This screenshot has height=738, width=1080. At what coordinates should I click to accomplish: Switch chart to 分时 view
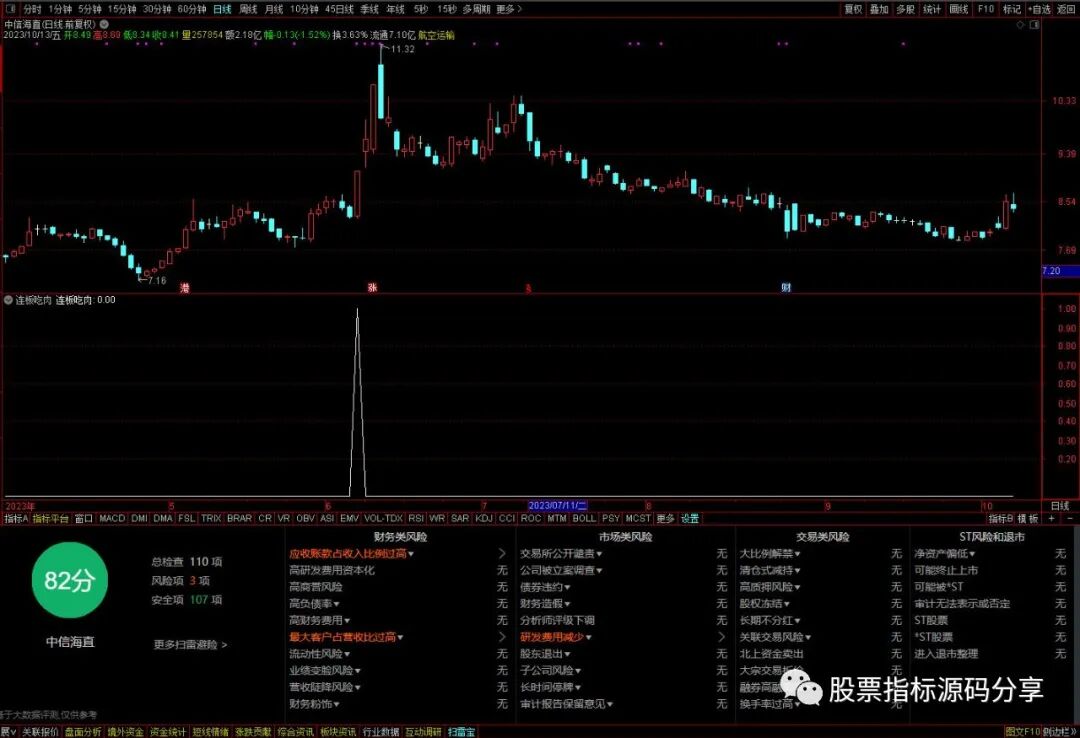coord(32,9)
